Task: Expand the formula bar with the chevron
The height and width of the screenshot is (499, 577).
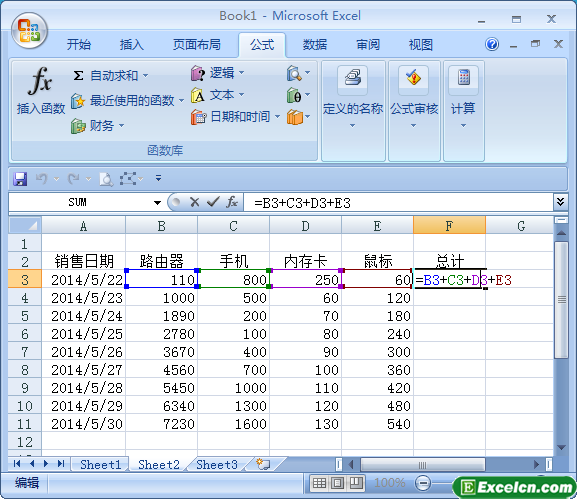Action: (560, 202)
